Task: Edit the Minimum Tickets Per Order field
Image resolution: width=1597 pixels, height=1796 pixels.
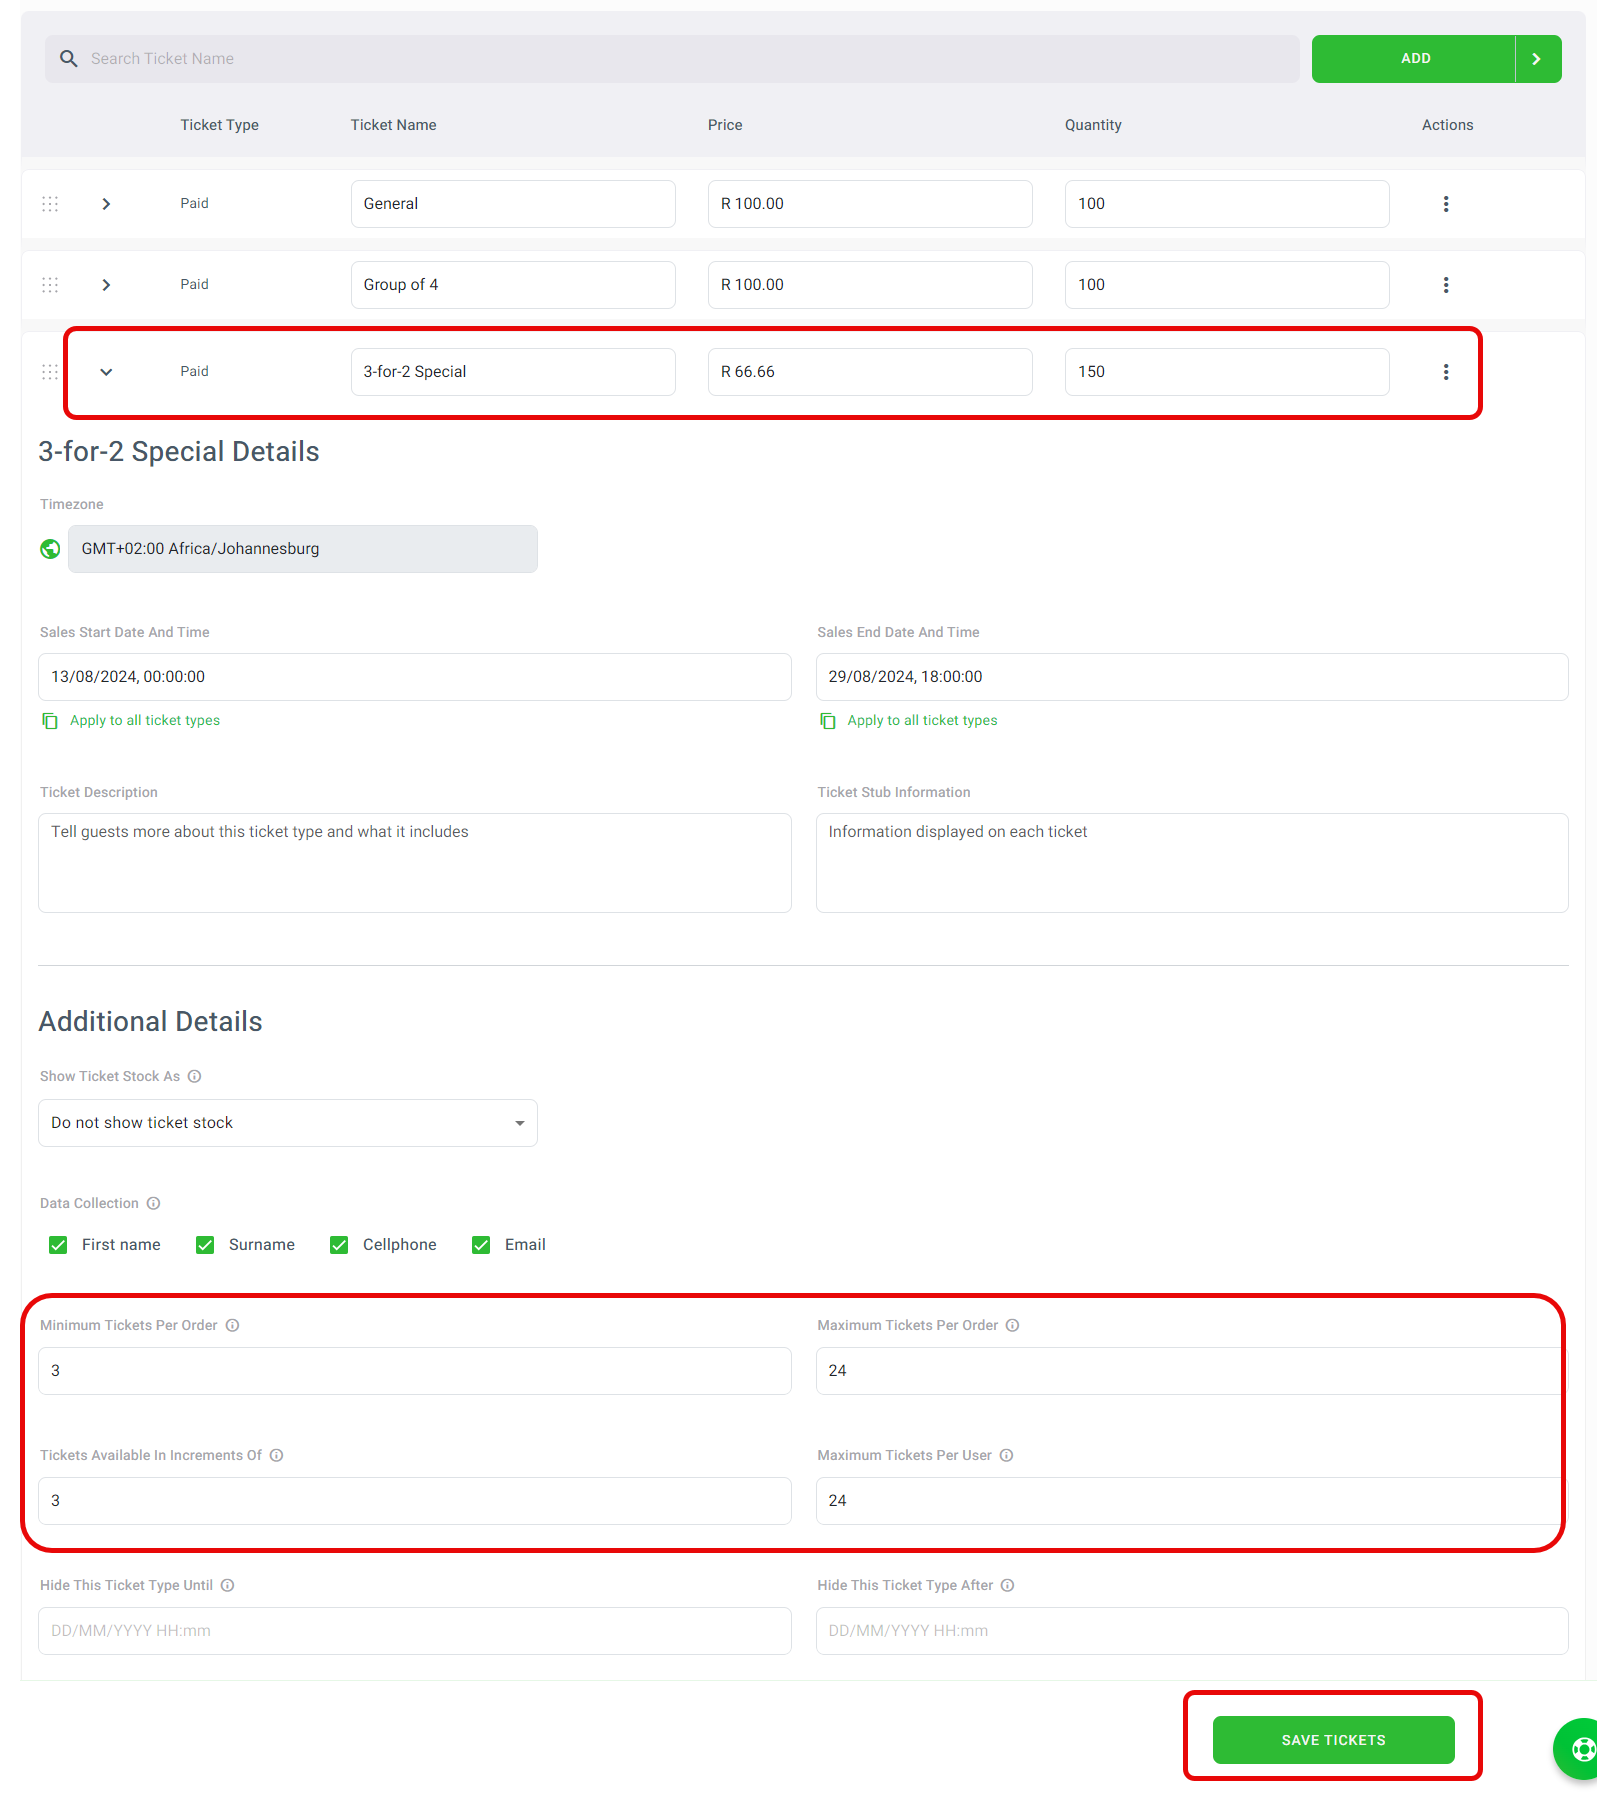Action: [415, 1371]
